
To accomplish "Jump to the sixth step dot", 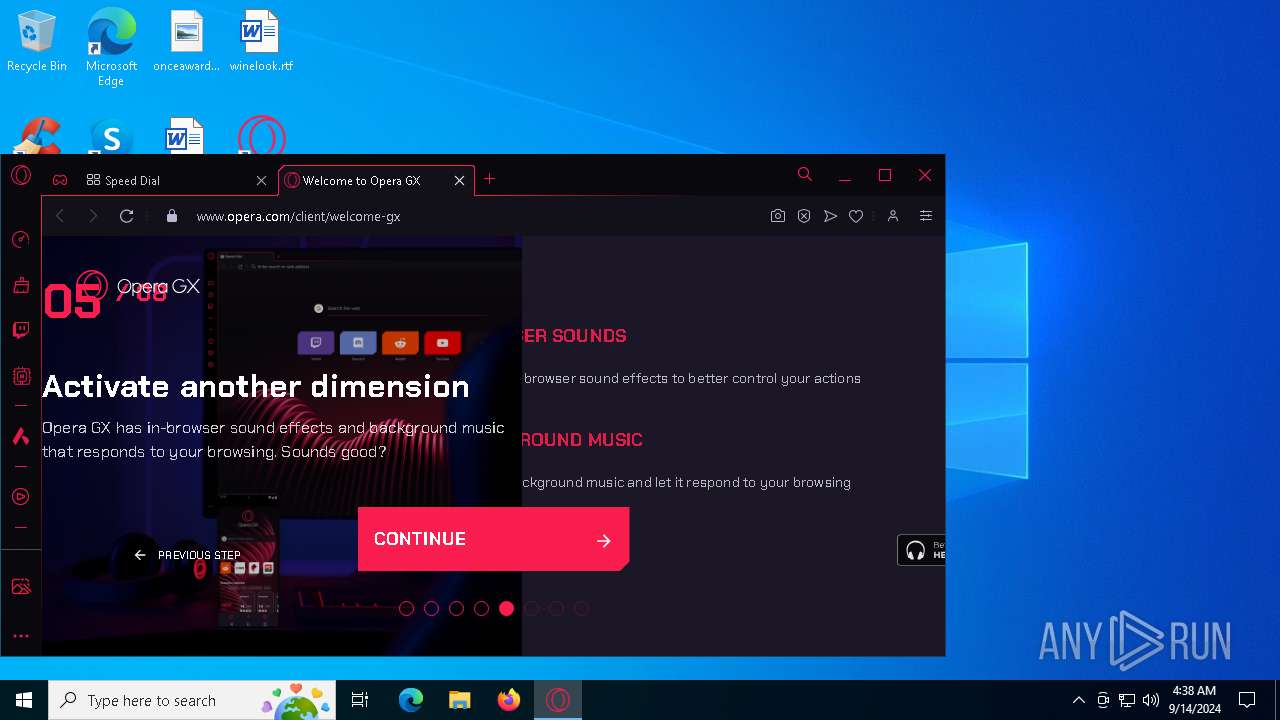I will (x=531, y=608).
